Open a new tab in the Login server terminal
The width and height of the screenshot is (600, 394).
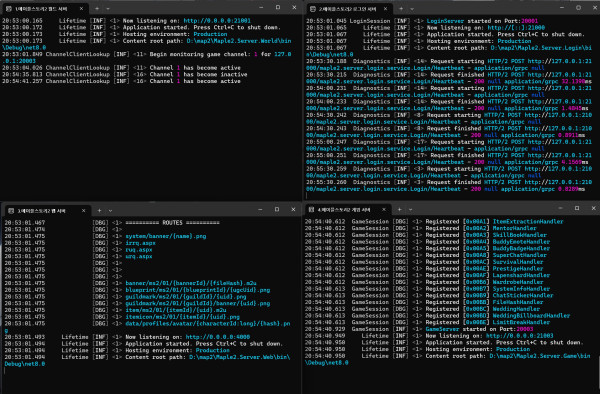pyautogui.click(x=401, y=9)
